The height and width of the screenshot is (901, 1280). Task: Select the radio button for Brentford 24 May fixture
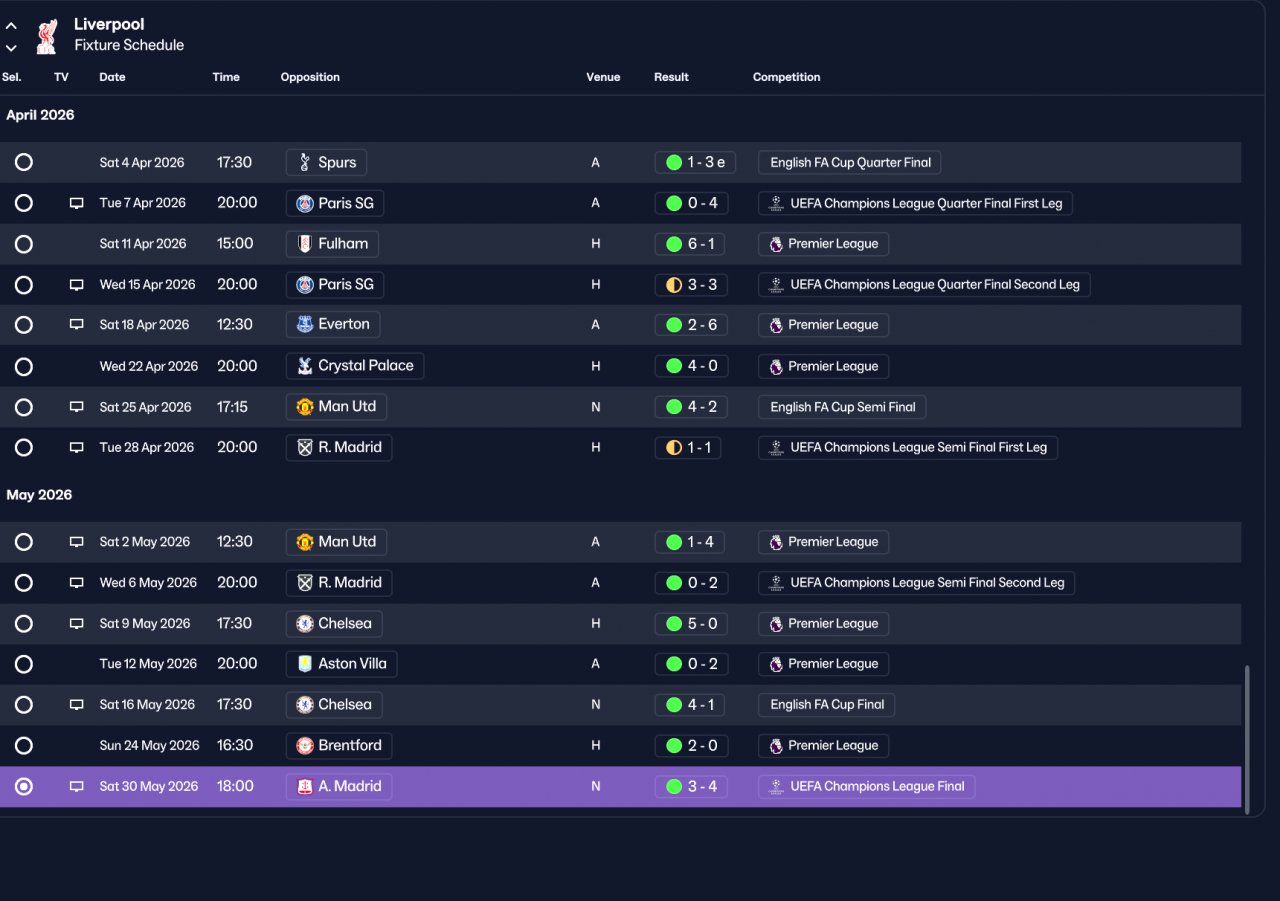click(24, 745)
